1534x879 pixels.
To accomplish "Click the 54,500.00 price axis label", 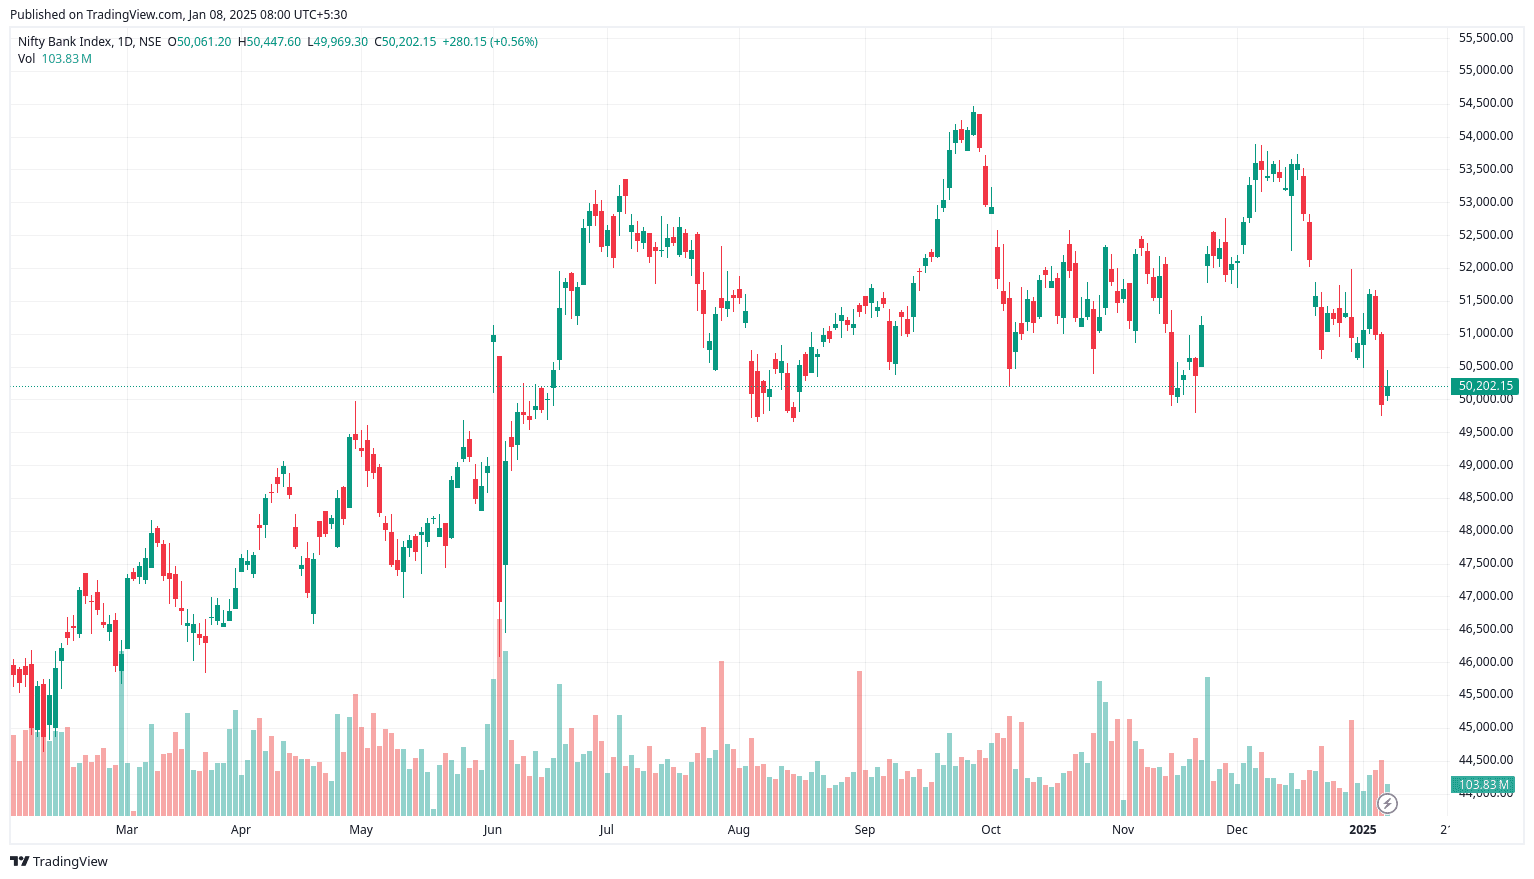I will (x=1486, y=103).
